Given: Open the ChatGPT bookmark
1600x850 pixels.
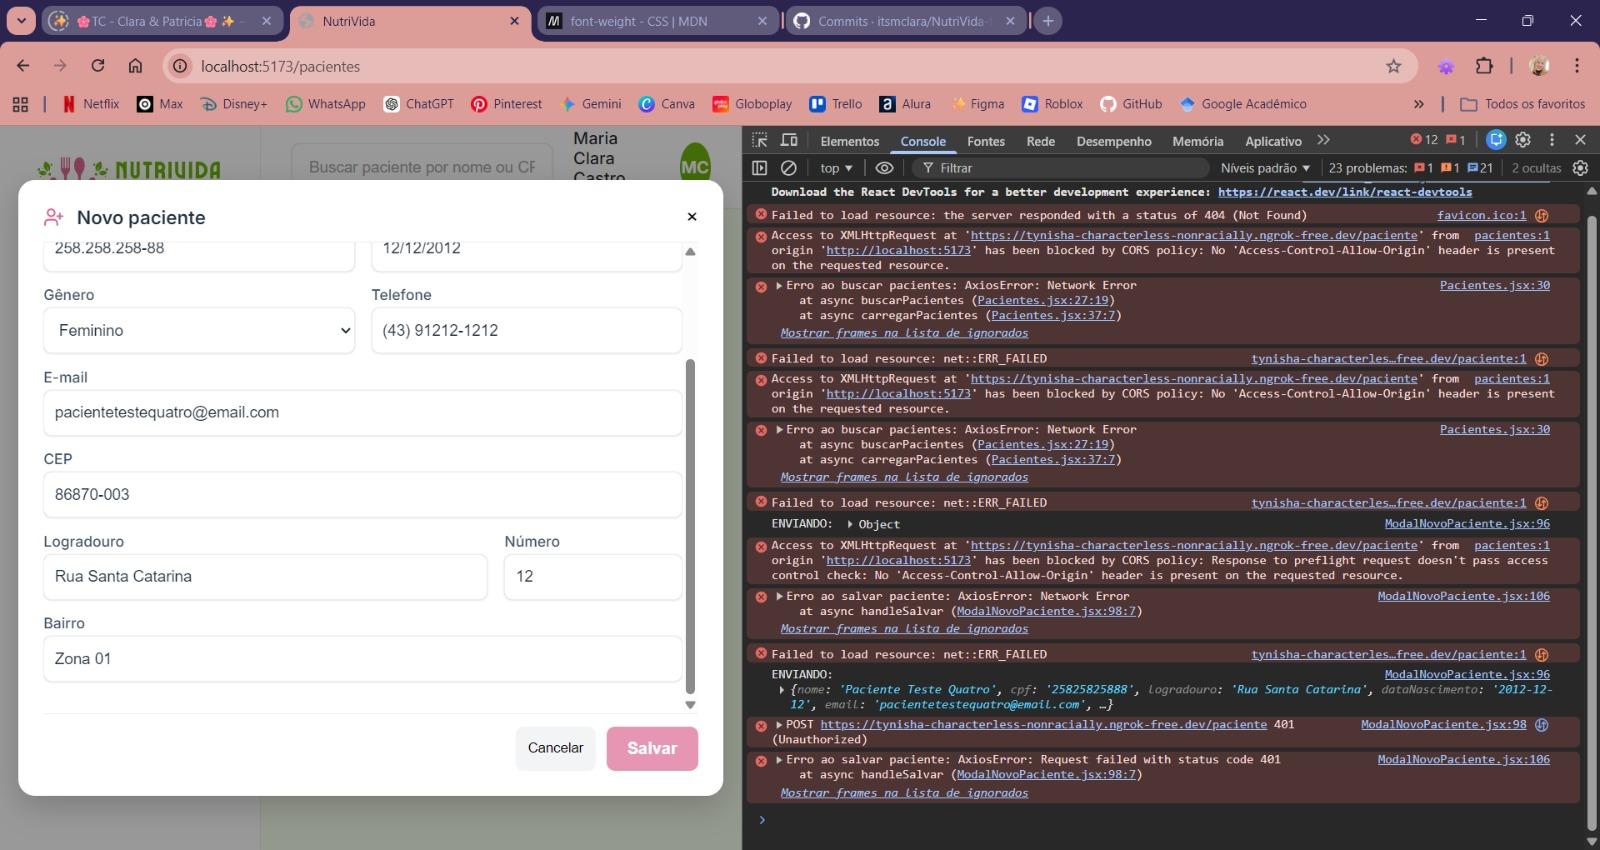Looking at the screenshot, I should tap(418, 104).
